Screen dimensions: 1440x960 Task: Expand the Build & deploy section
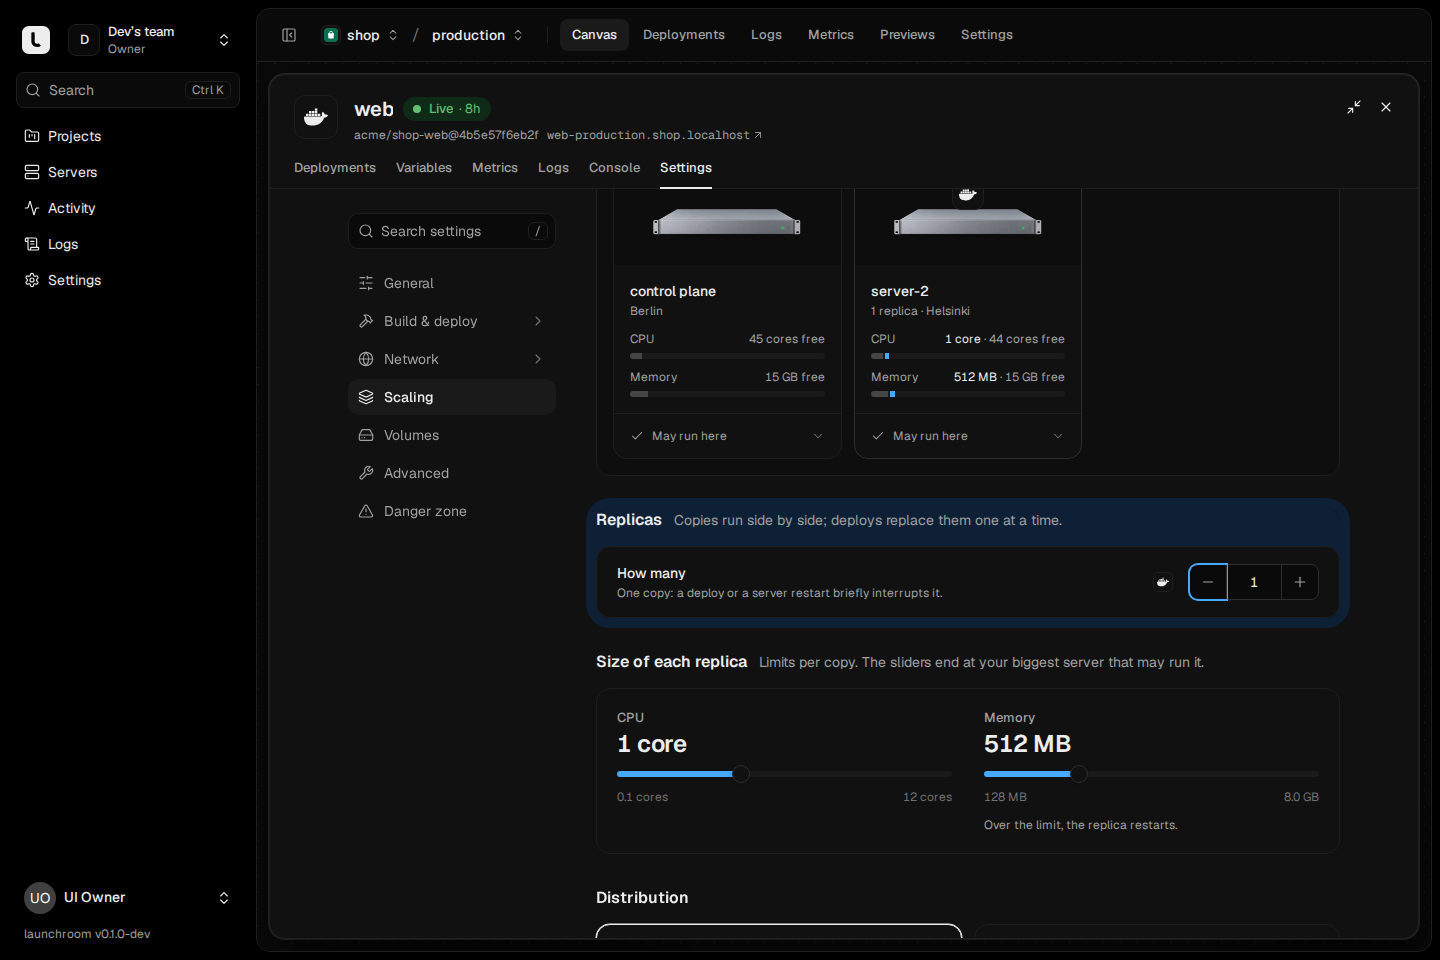click(452, 321)
